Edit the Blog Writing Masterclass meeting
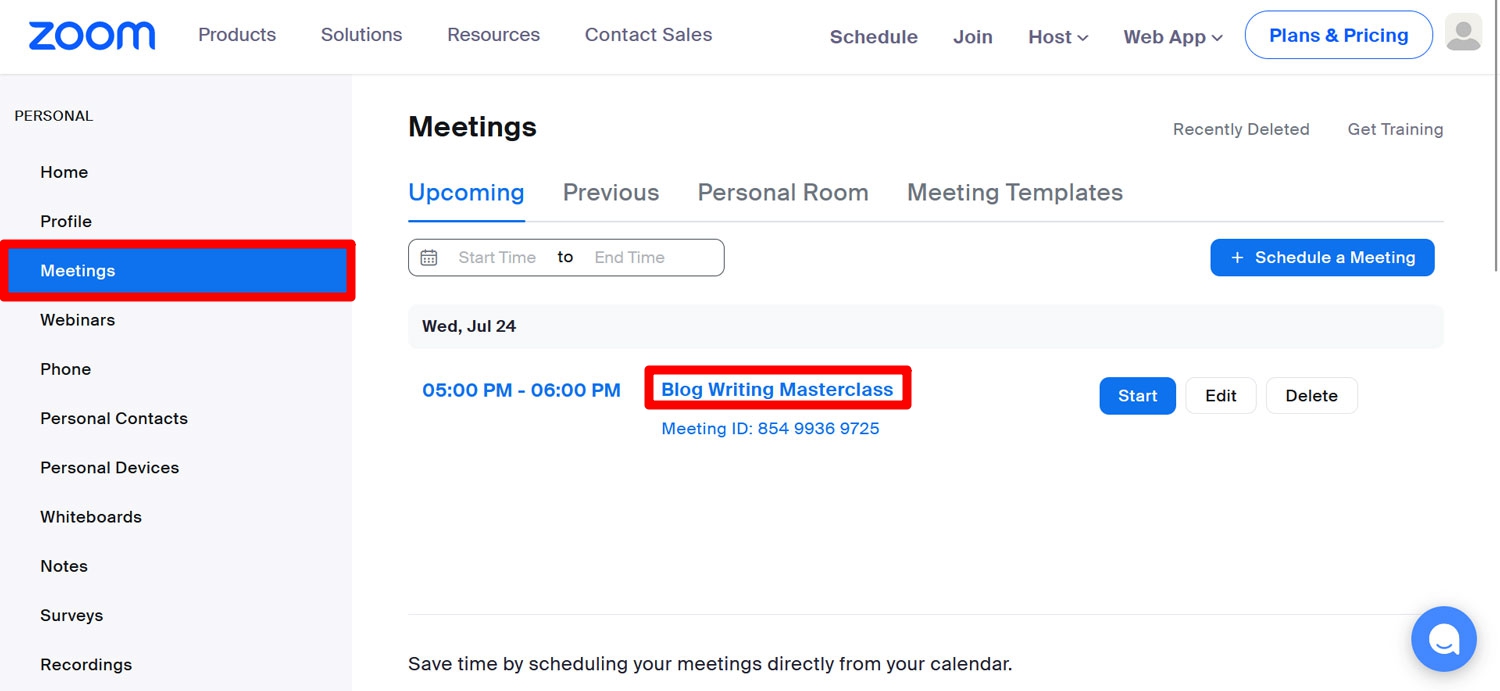 click(x=1221, y=396)
